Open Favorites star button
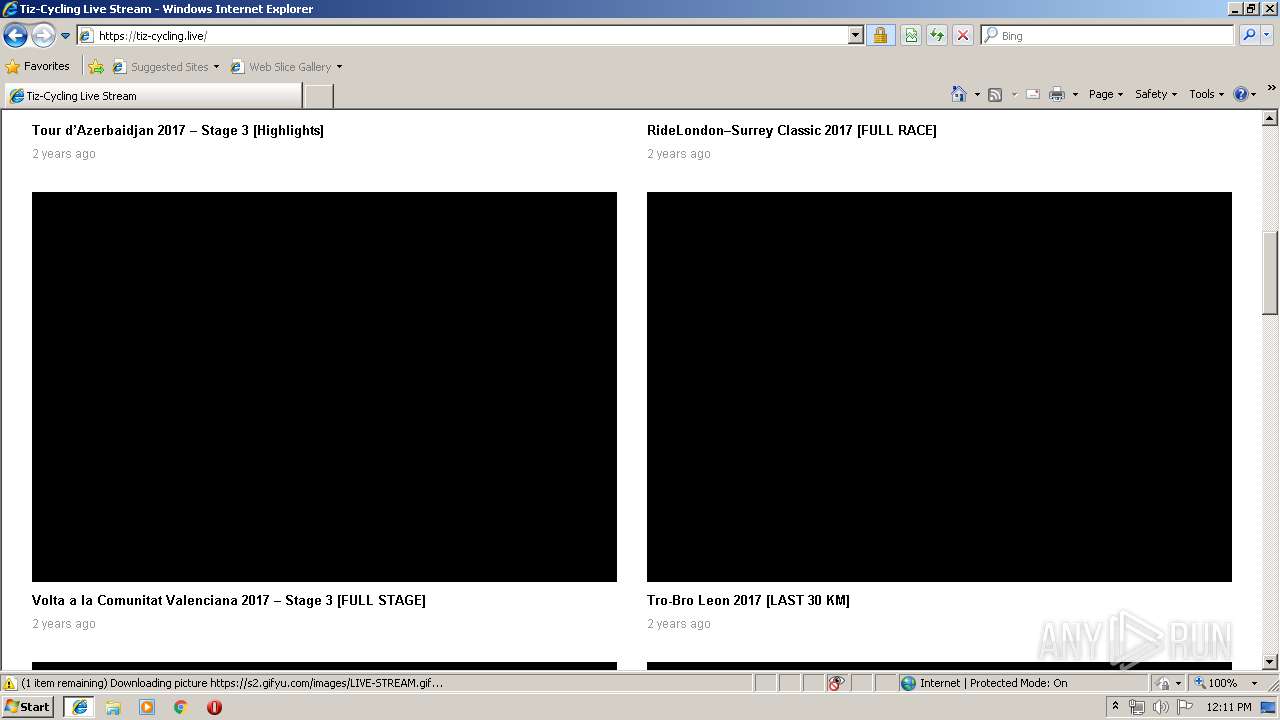Screen dimensions: 1280x720 38,67
